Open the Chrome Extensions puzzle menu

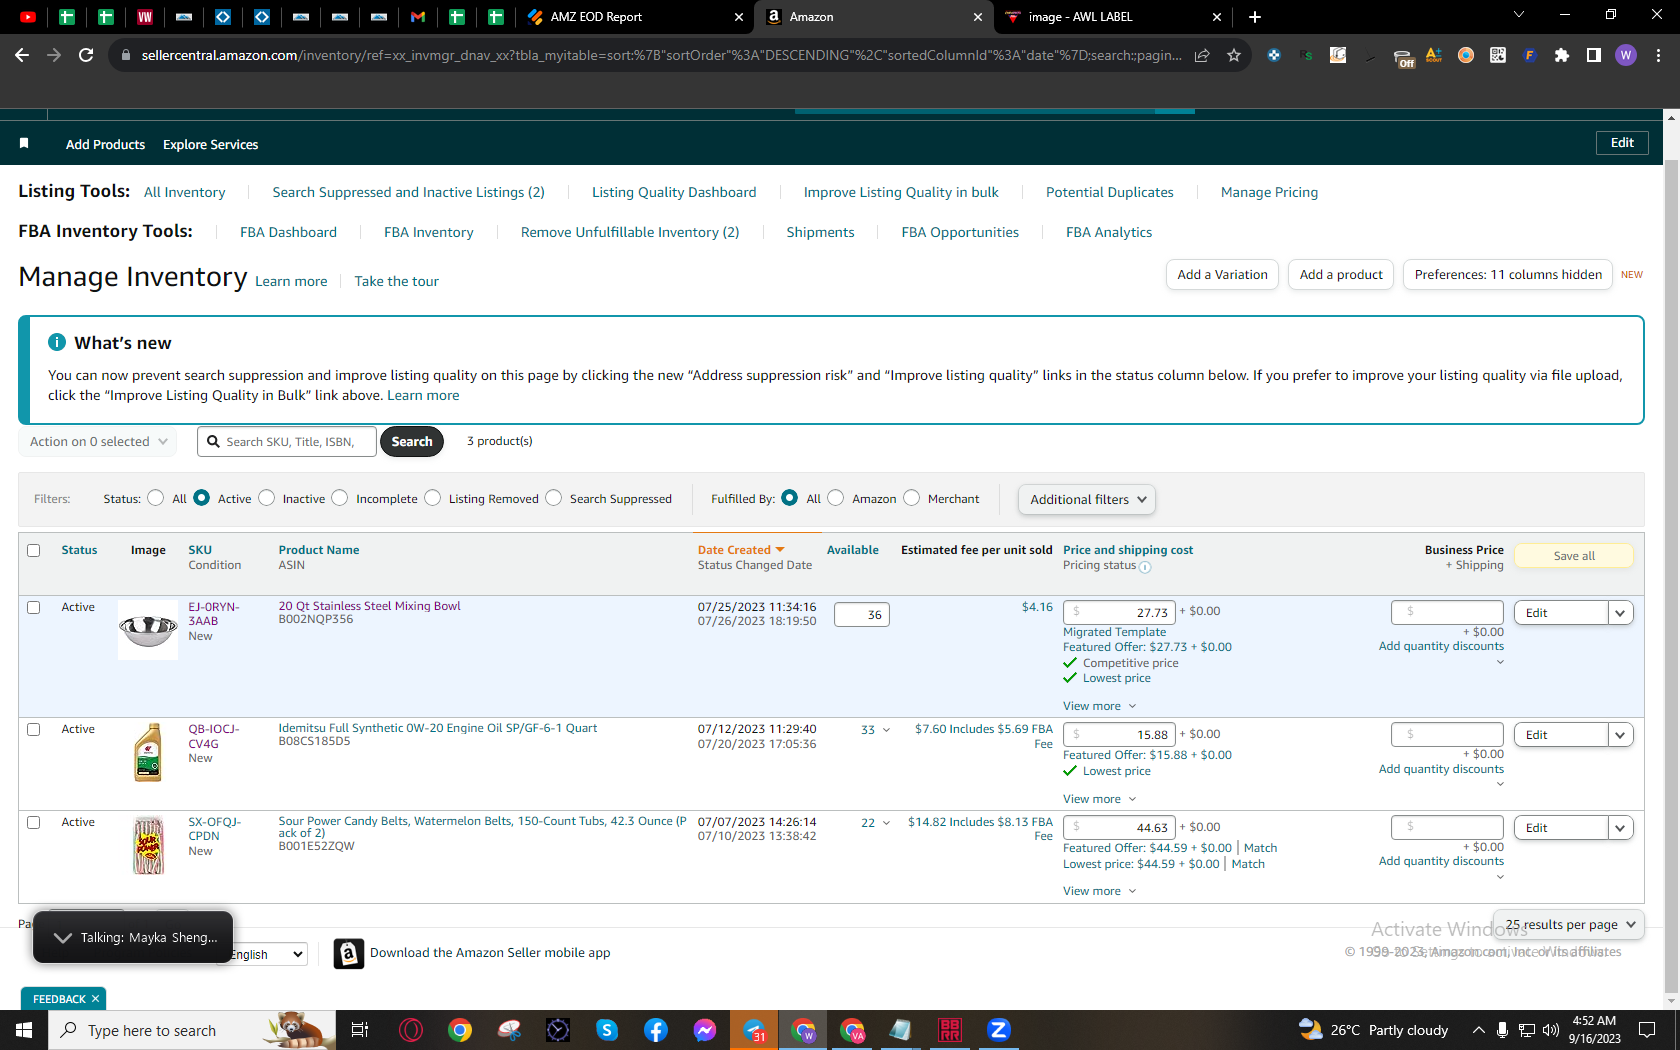(x=1562, y=55)
